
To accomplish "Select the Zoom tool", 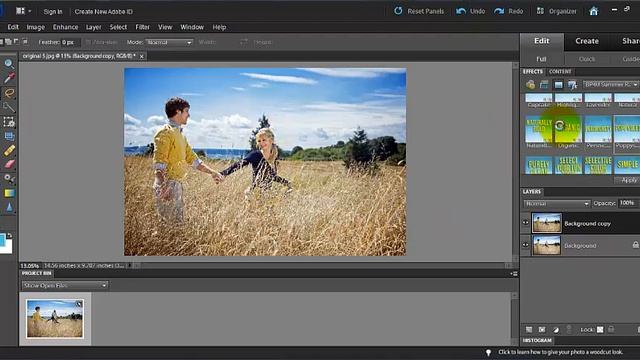I will tap(9, 63).
